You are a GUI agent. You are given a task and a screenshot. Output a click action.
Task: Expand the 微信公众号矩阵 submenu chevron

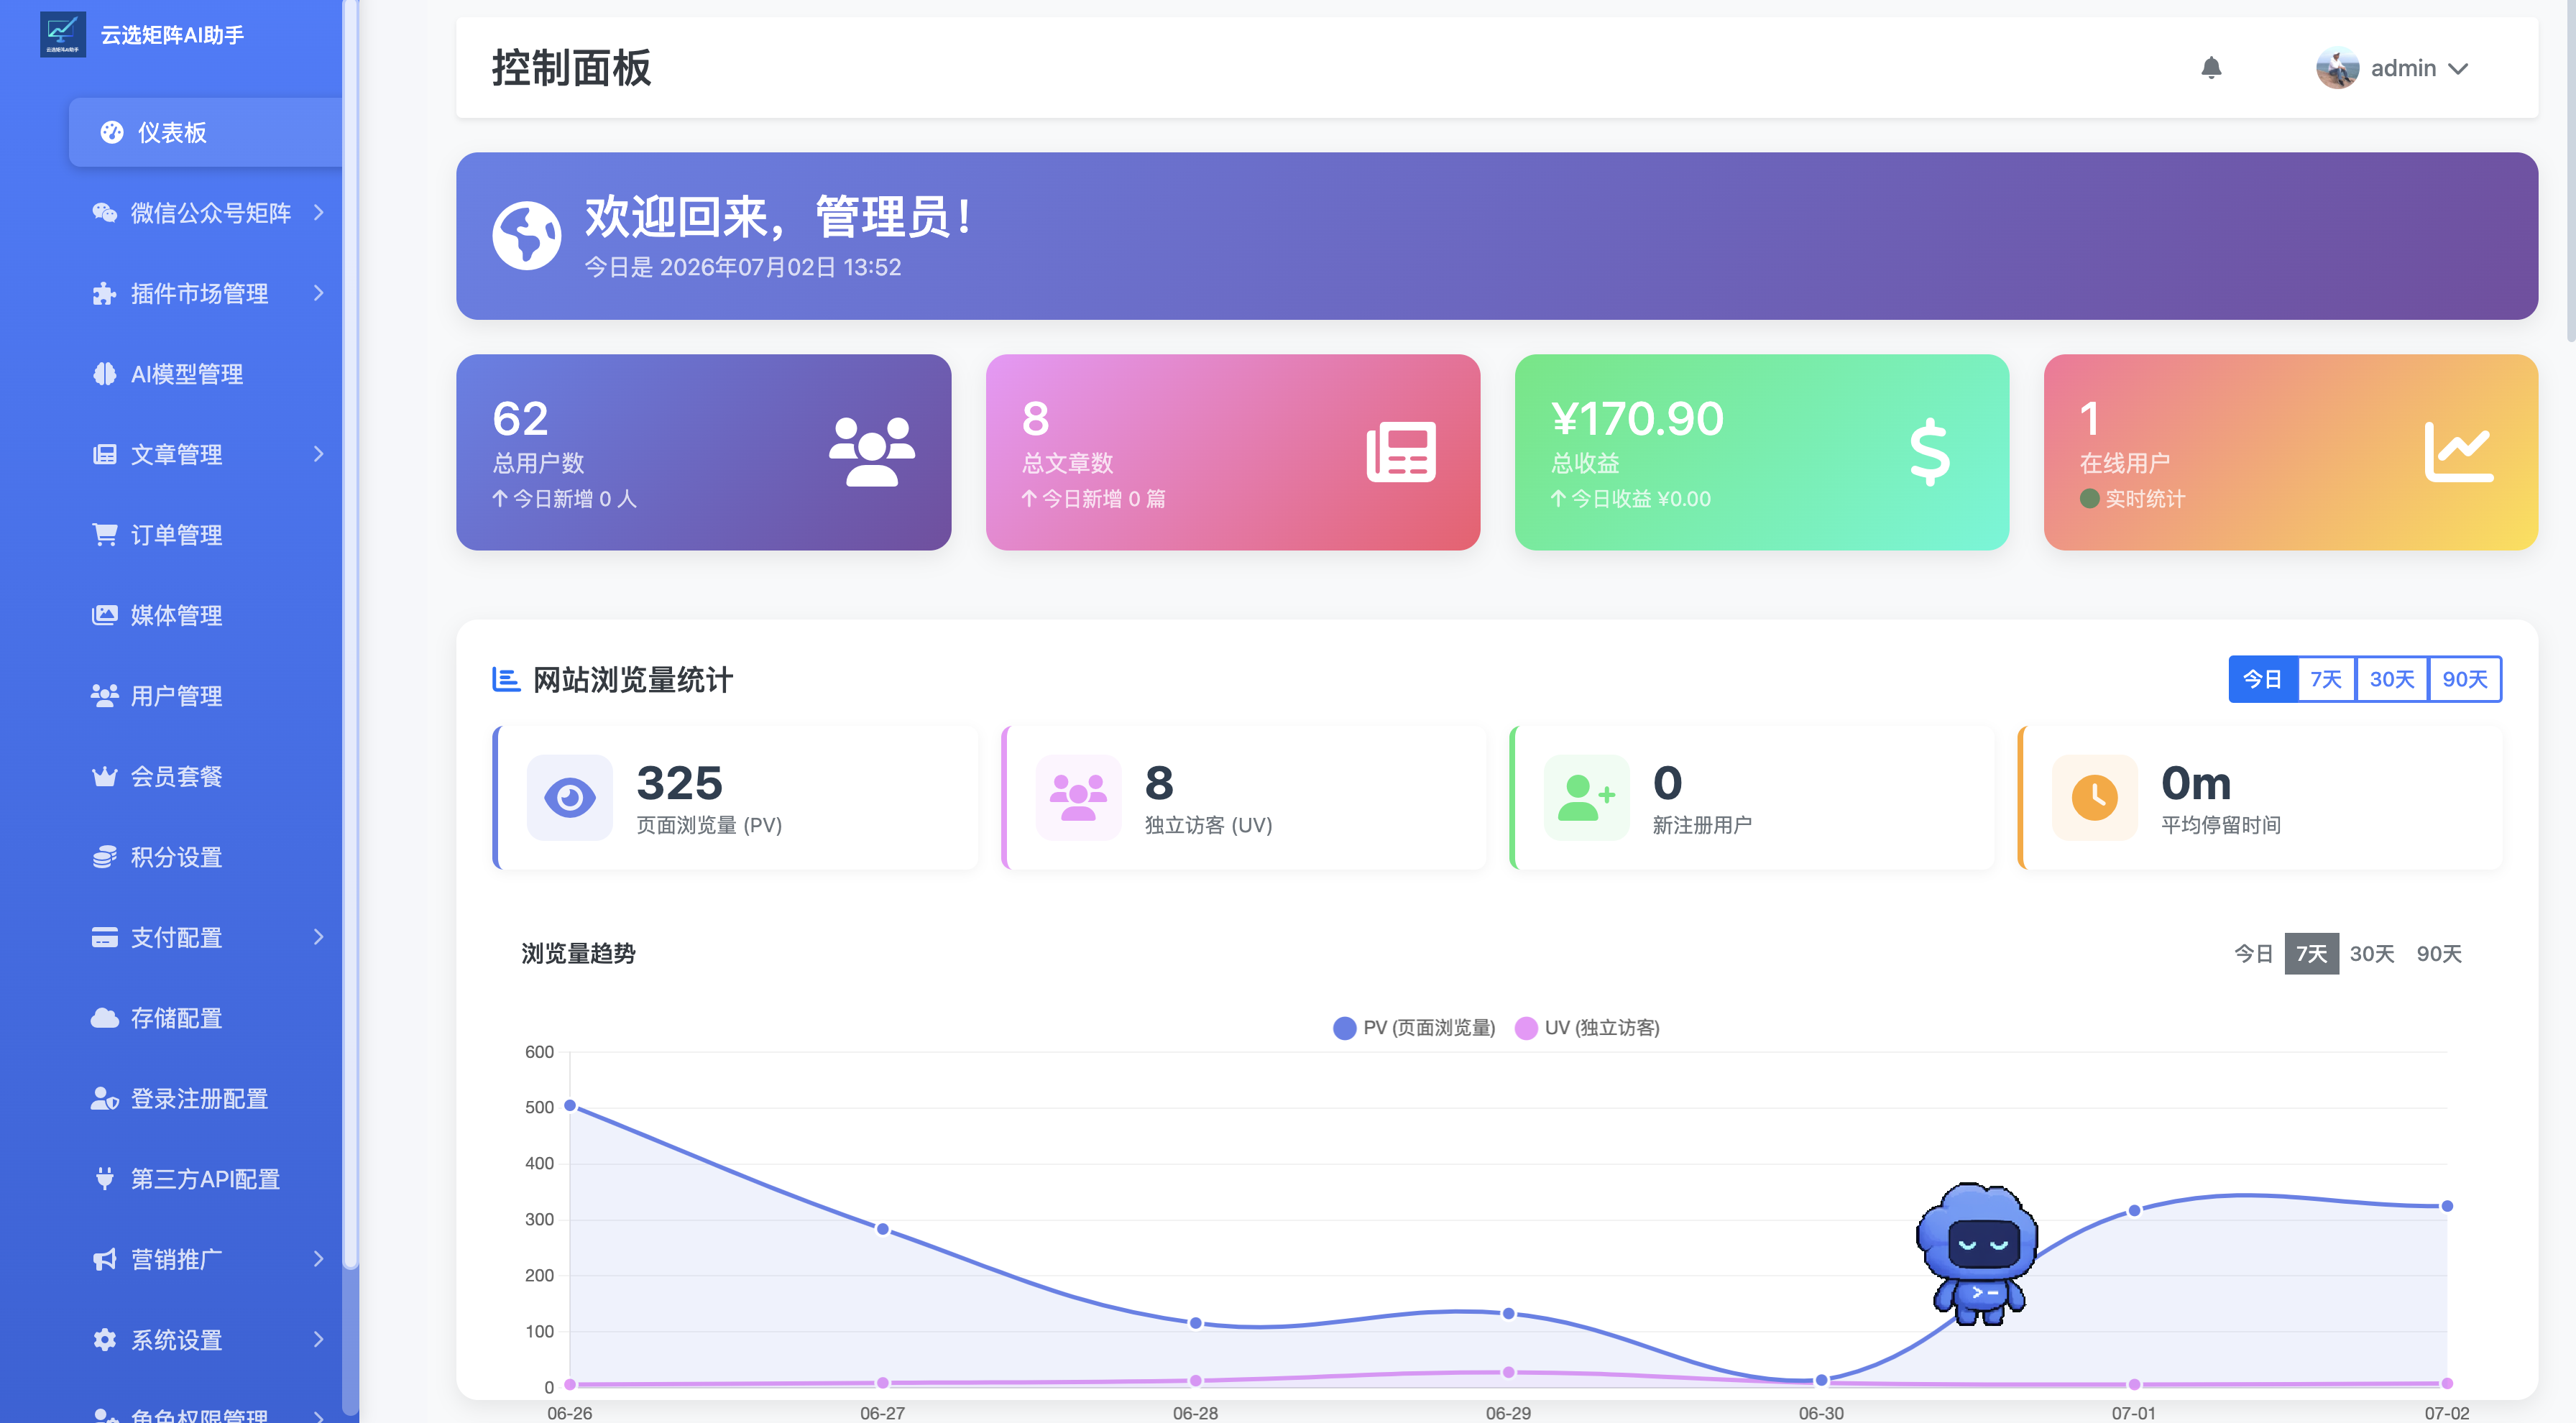pos(319,212)
